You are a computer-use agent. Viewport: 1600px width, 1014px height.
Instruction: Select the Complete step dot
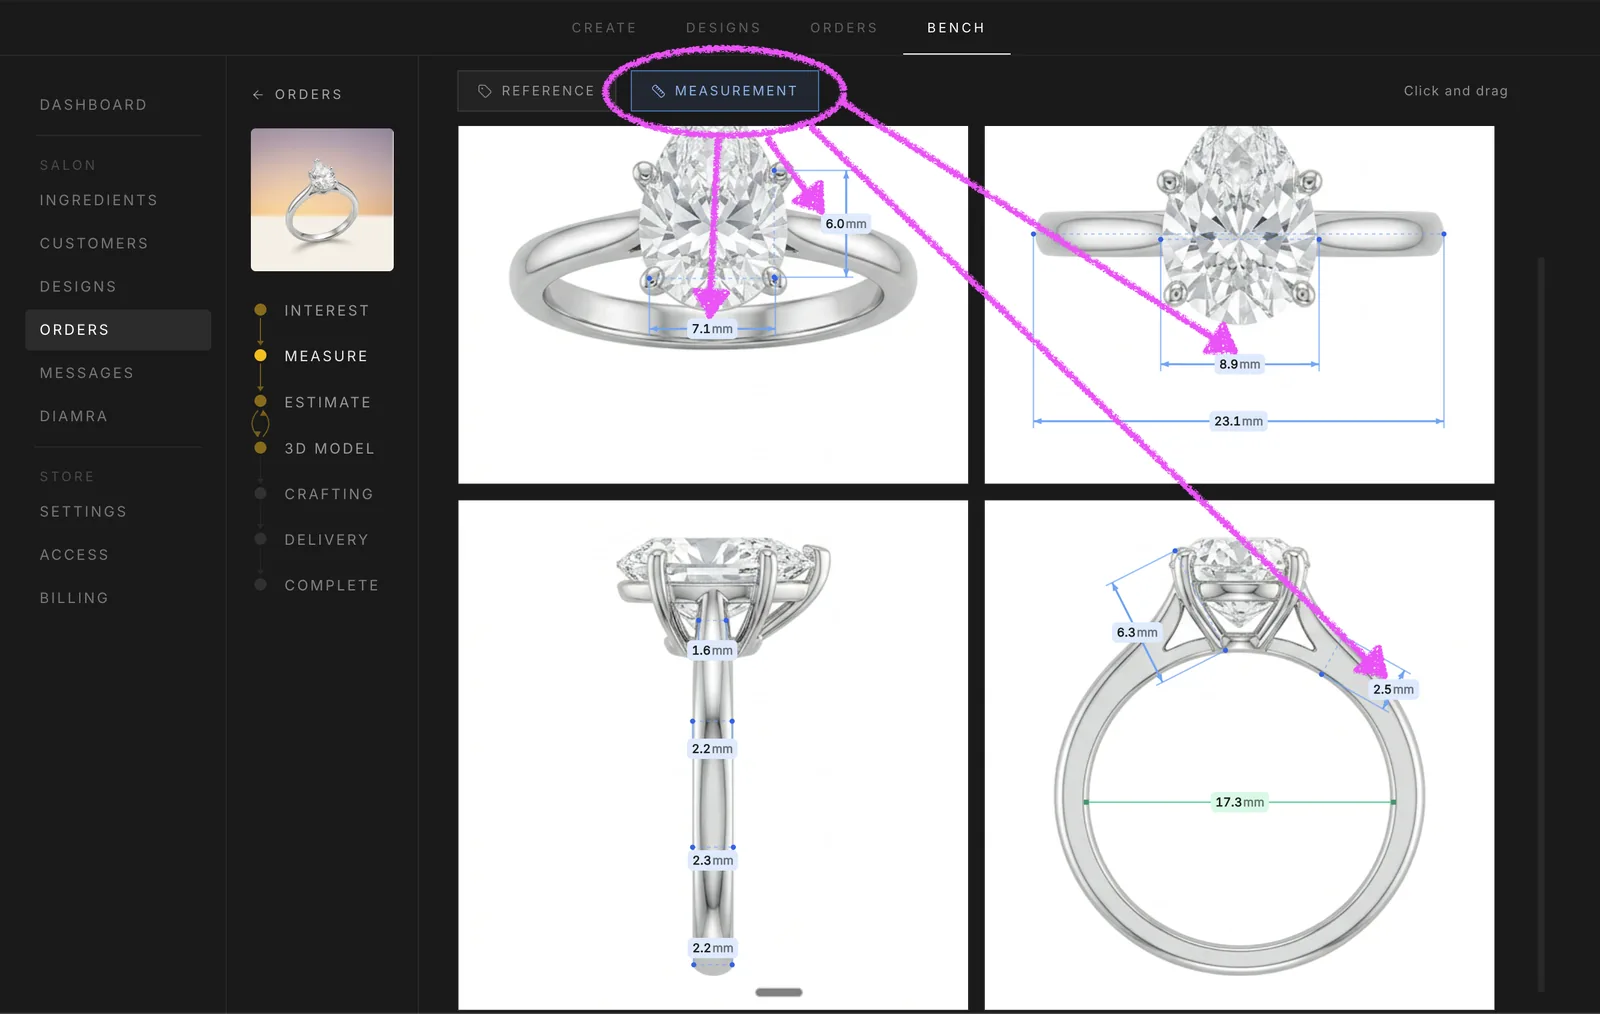[x=261, y=585]
